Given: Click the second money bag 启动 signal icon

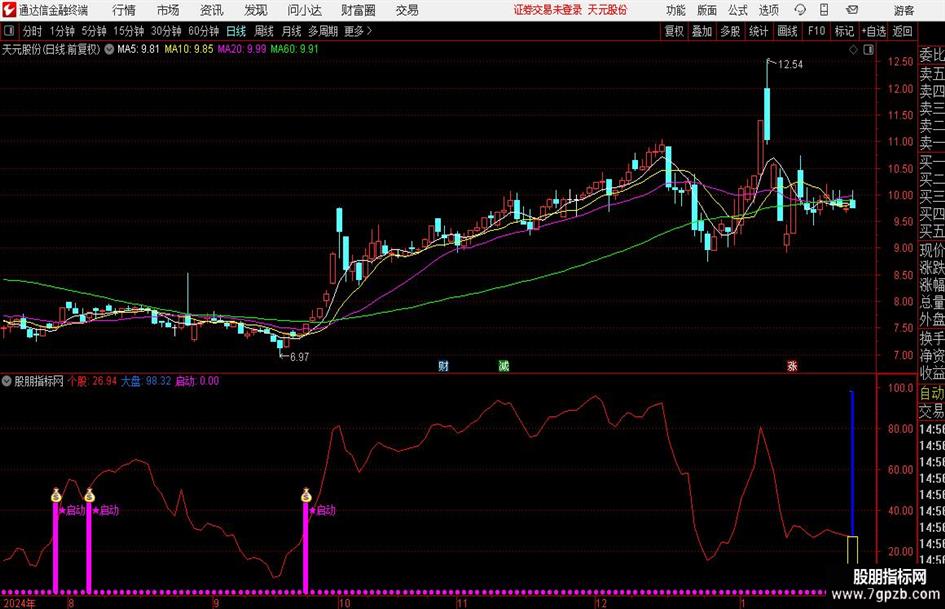Looking at the screenshot, I should pos(89,495).
